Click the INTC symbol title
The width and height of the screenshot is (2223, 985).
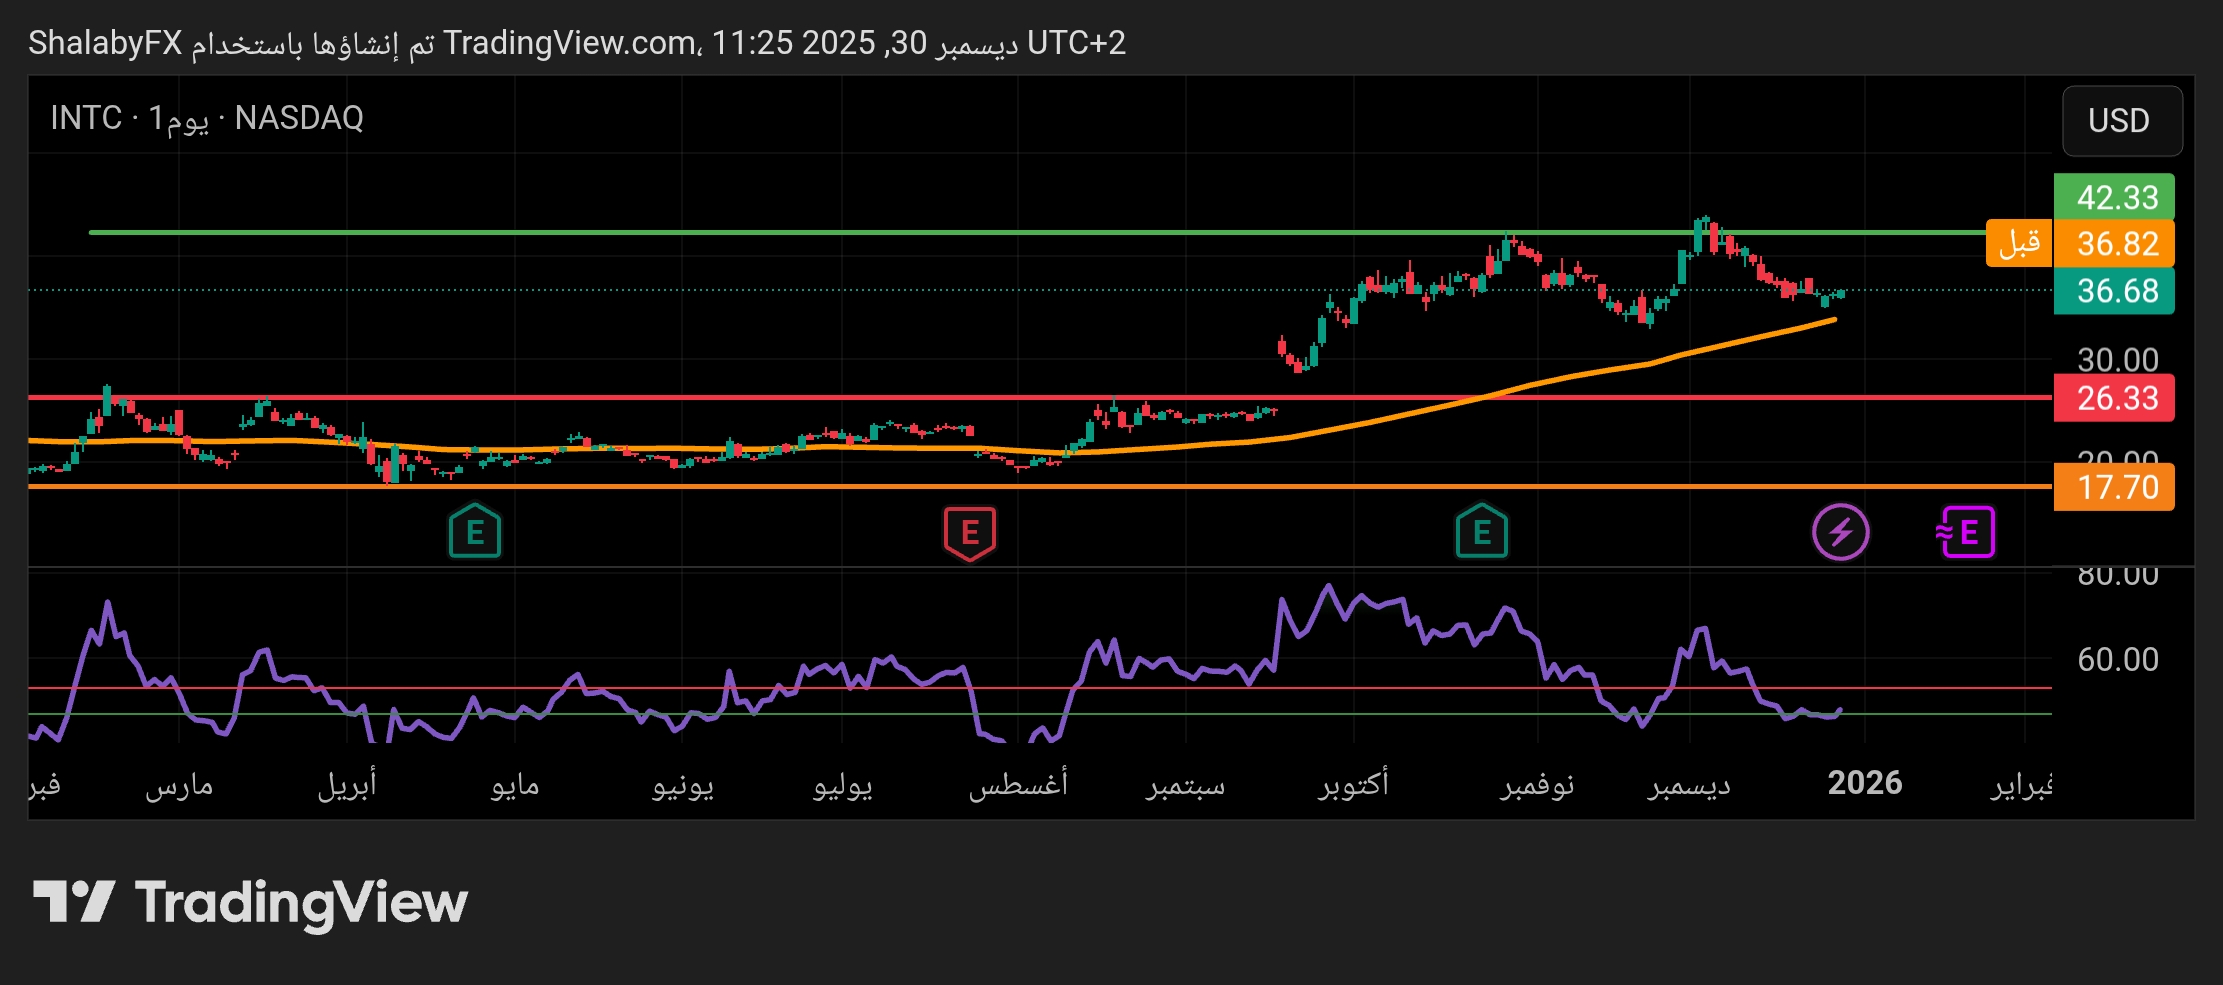coord(86,118)
